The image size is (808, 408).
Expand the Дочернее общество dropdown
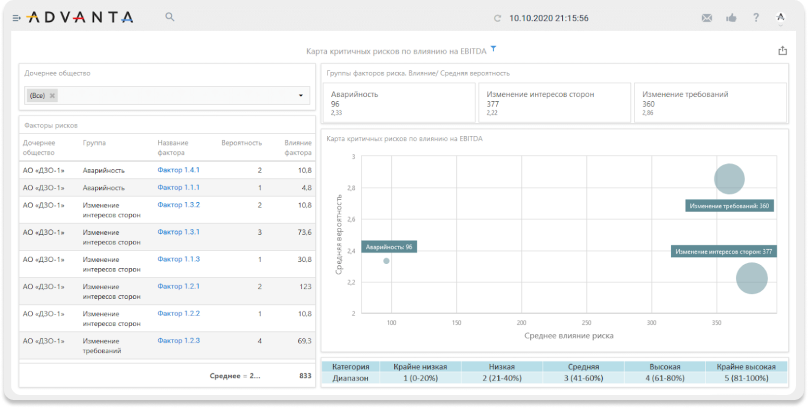[x=300, y=96]
